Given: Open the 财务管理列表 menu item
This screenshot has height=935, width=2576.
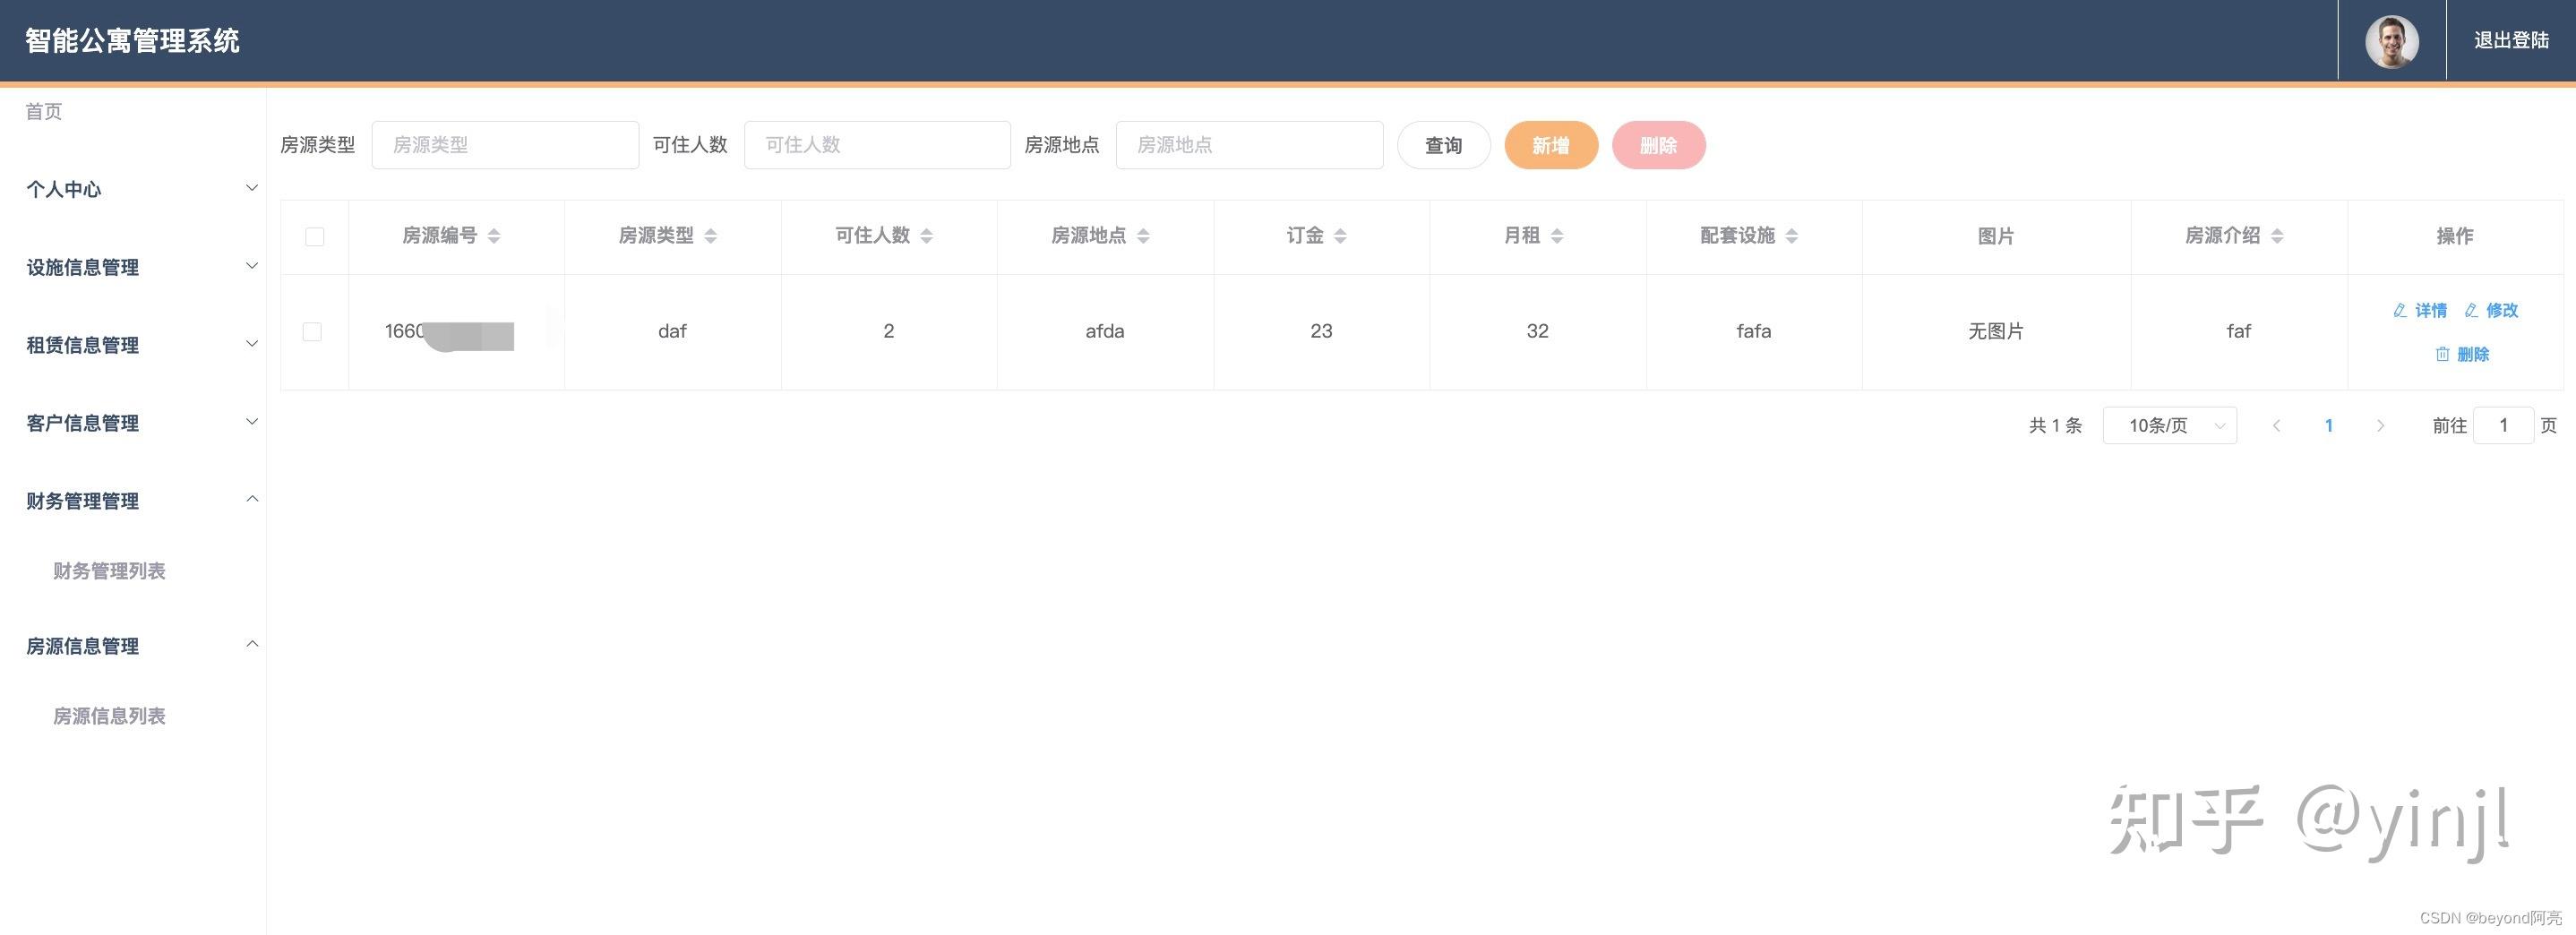Looking at the screenshot, I should point(109,571).
